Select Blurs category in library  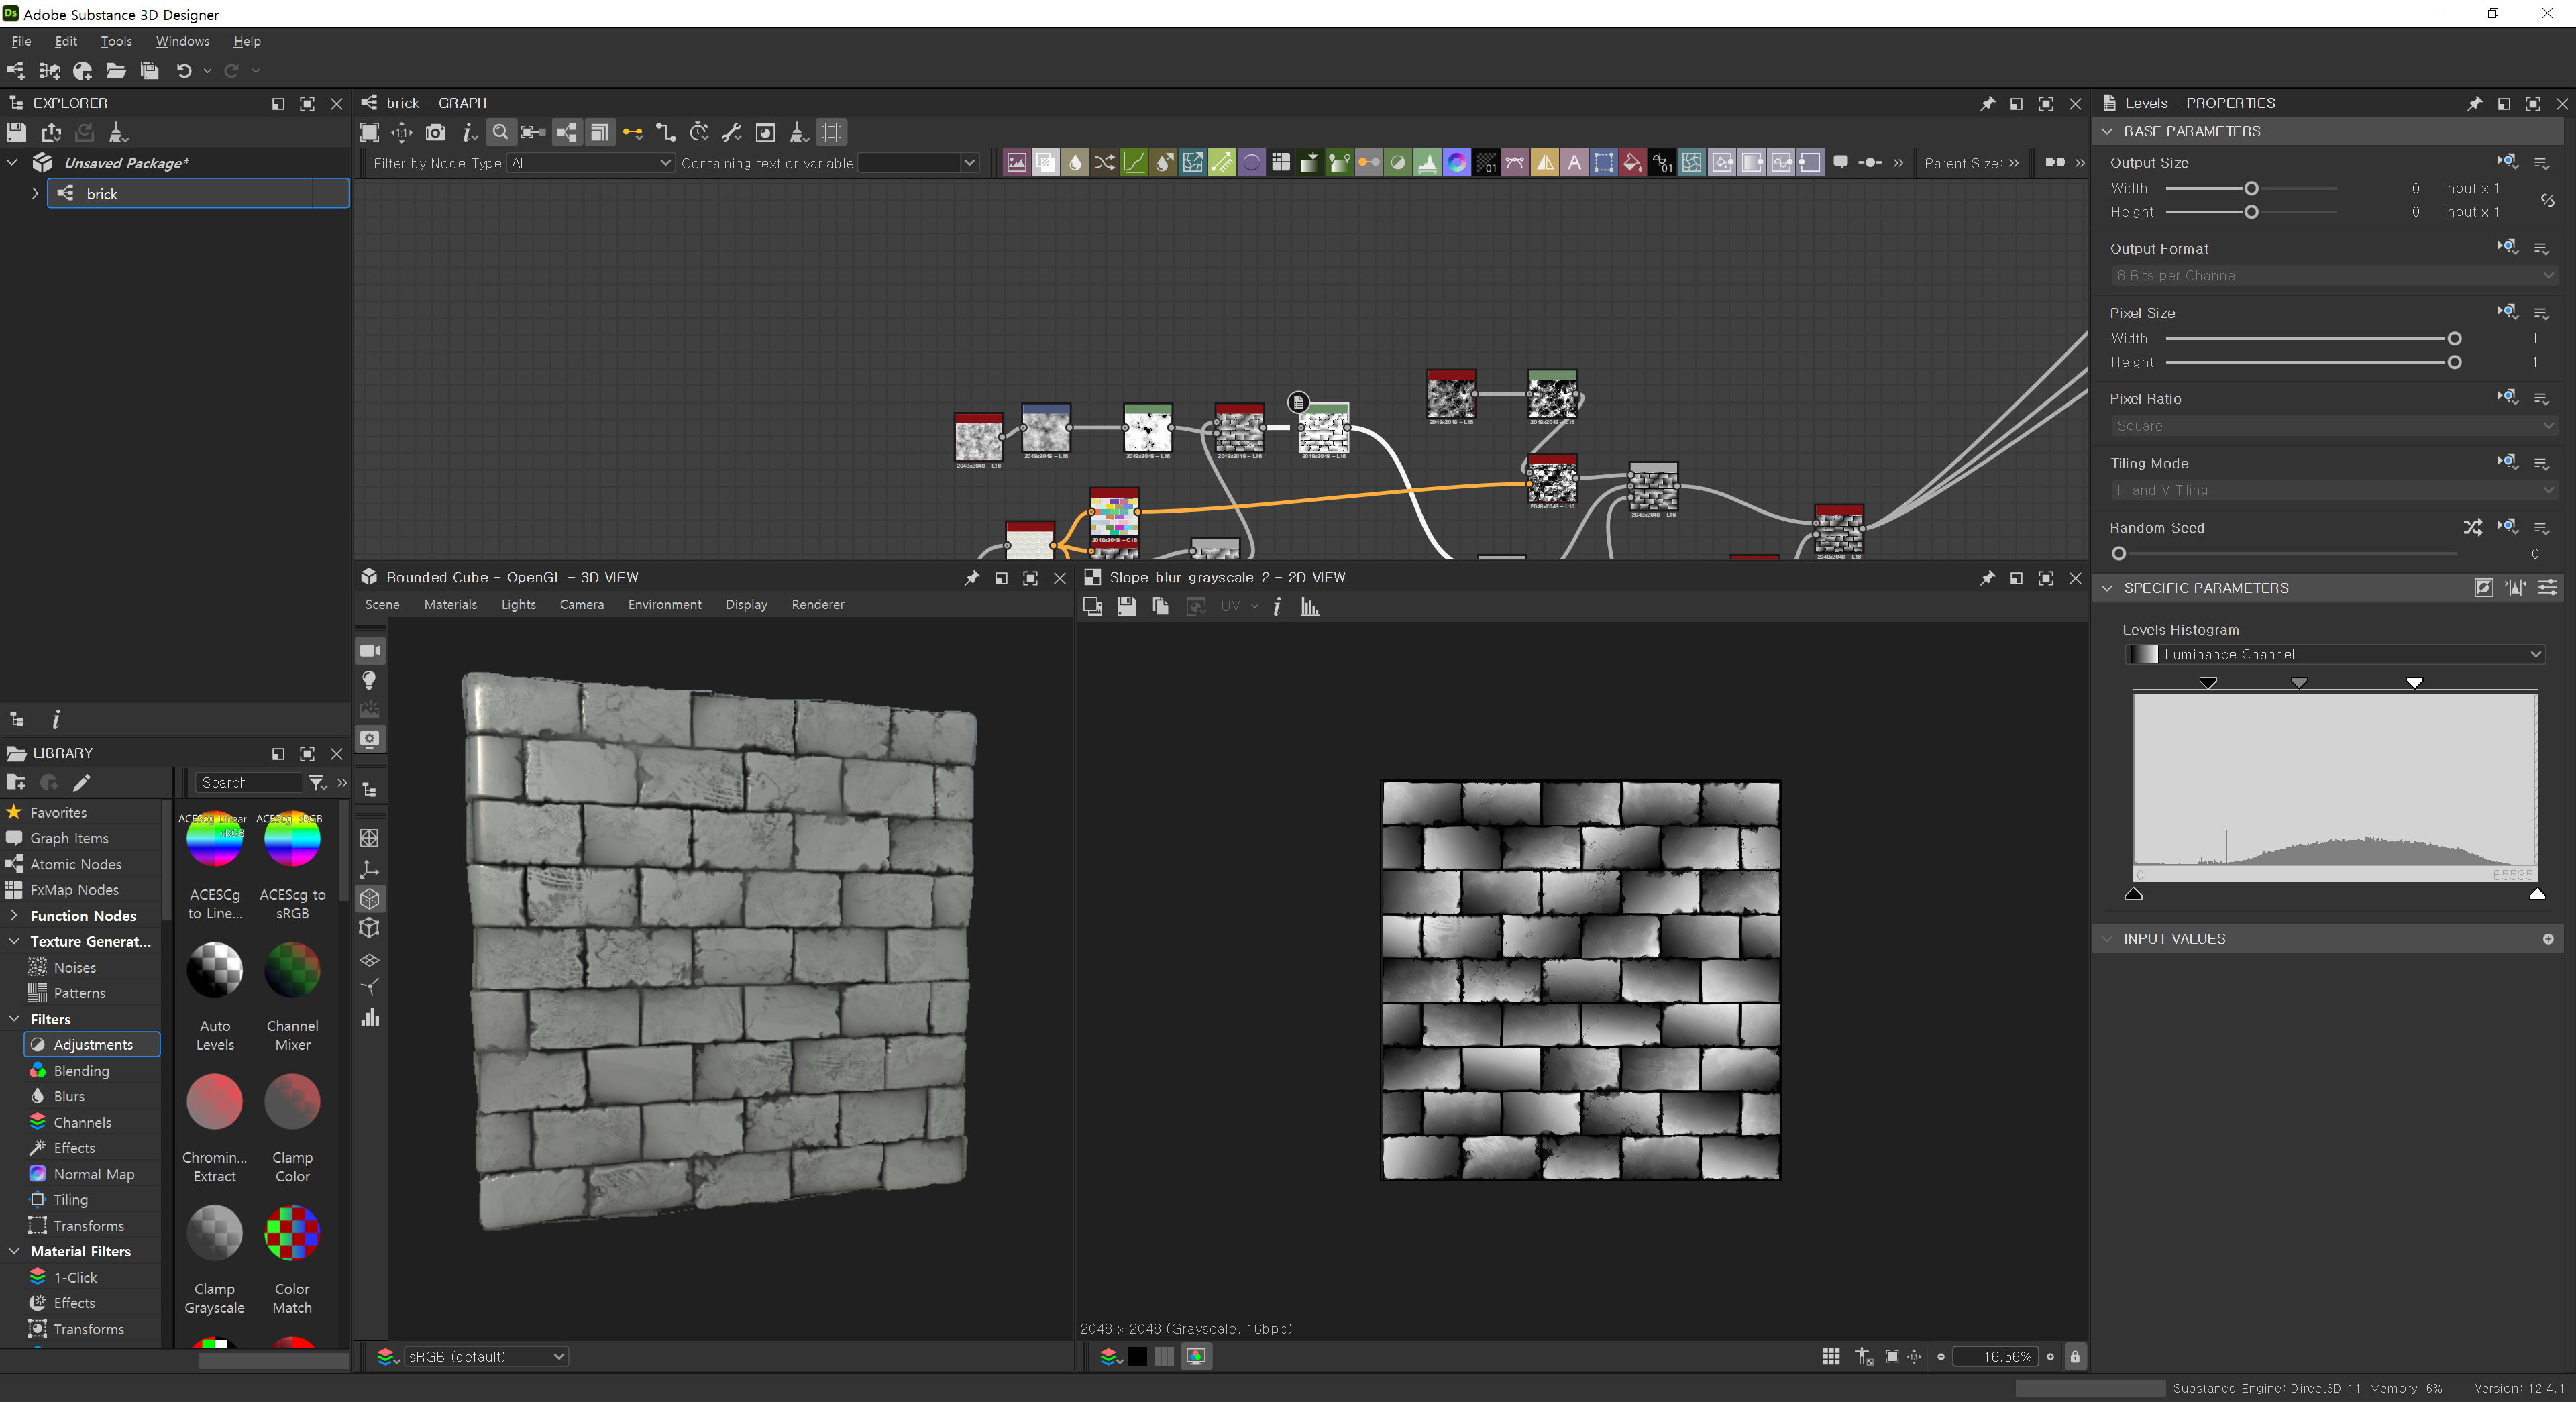(x=69, y=1096)
